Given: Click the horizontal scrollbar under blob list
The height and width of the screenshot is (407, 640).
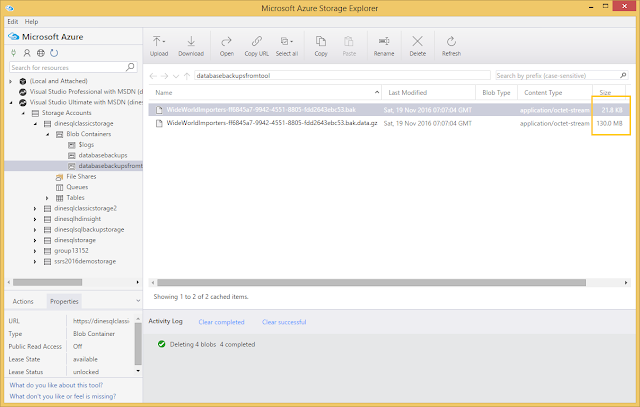Looking at the screenshot, I should click(x=371, y=282).
